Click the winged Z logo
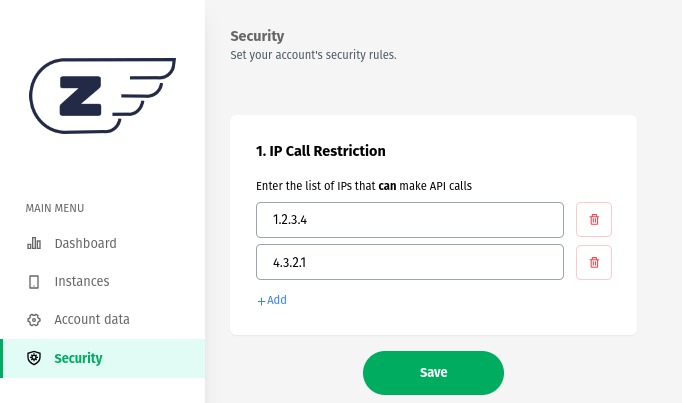Screen dimensions: 682x403 (x=102, y=96)
